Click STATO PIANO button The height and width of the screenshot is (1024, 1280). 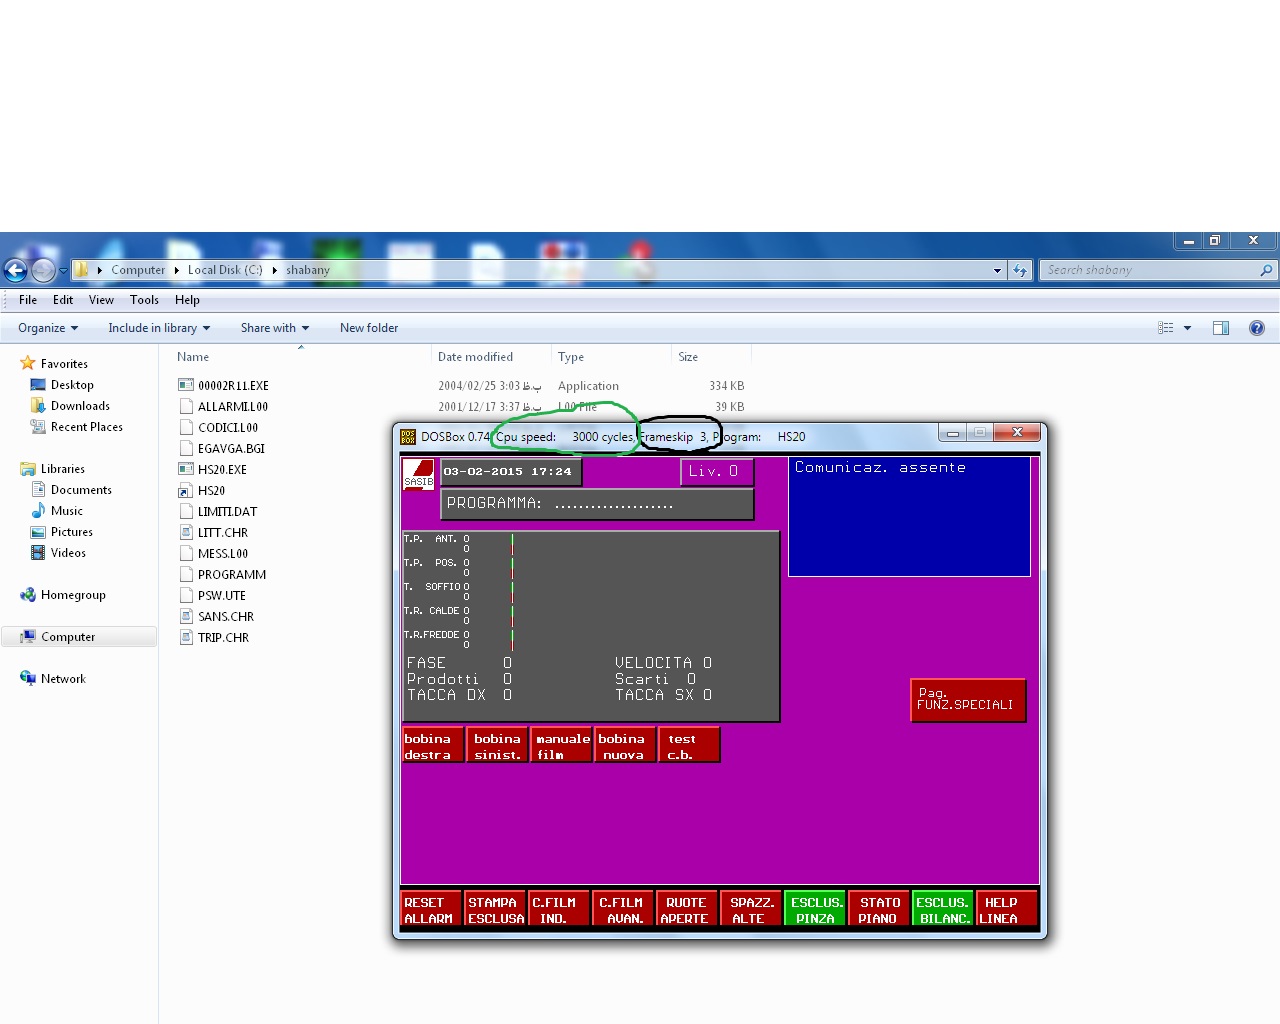[x=879, y=910]
